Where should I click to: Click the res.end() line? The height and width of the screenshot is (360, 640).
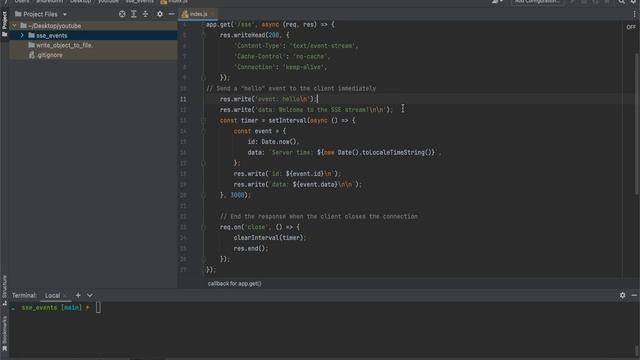[x=251, y=248]
